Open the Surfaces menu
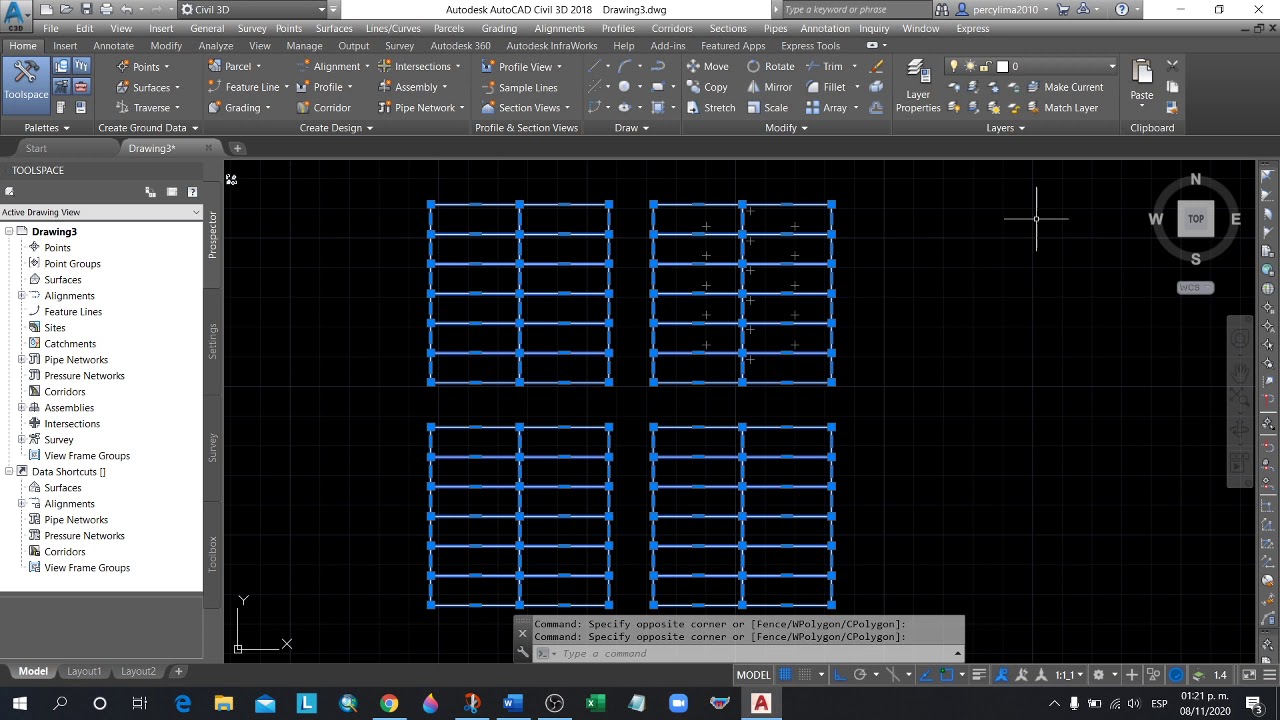Screen dimensions: 1280x720 (x=334, y=28)
